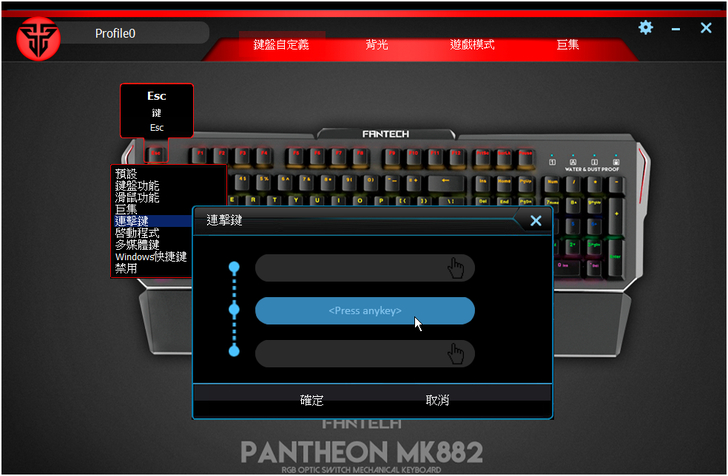The image size is (728, 476).
Task: Choose 鍵盤功能 in the key menu
Action: click(x=137, y=186)
